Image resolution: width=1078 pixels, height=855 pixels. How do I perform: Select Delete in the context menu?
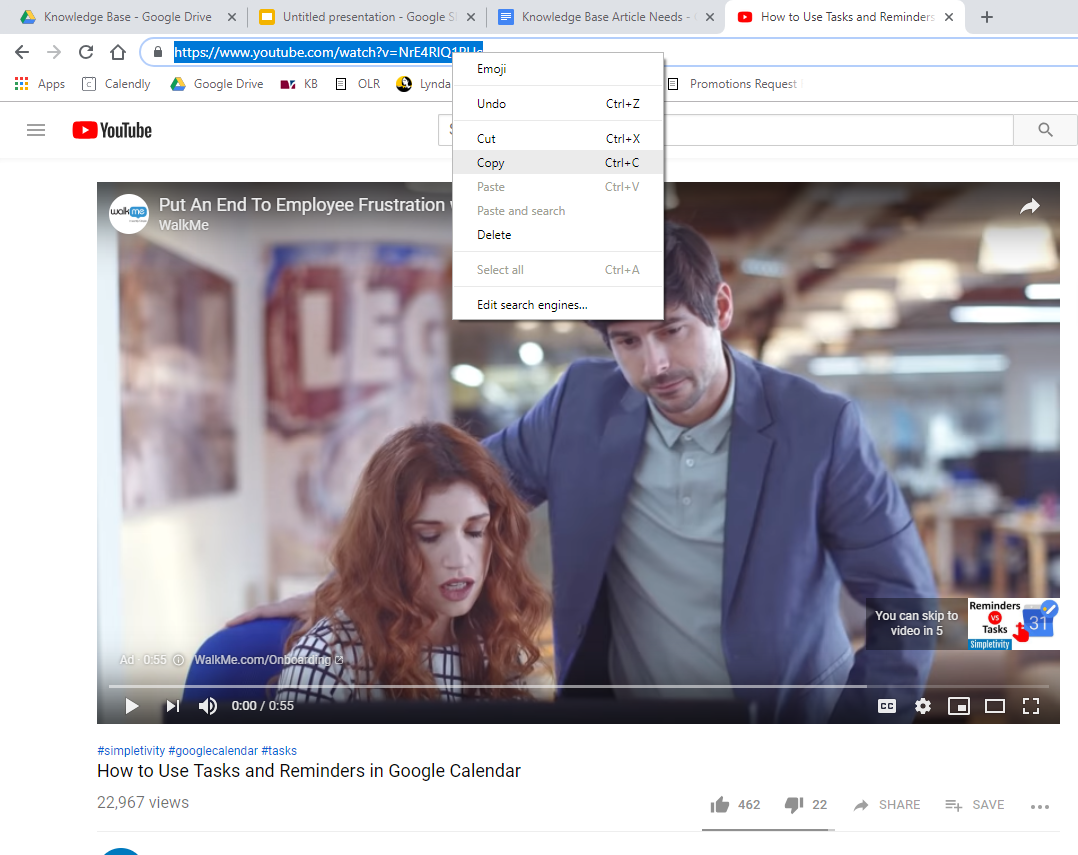point(558,235)
